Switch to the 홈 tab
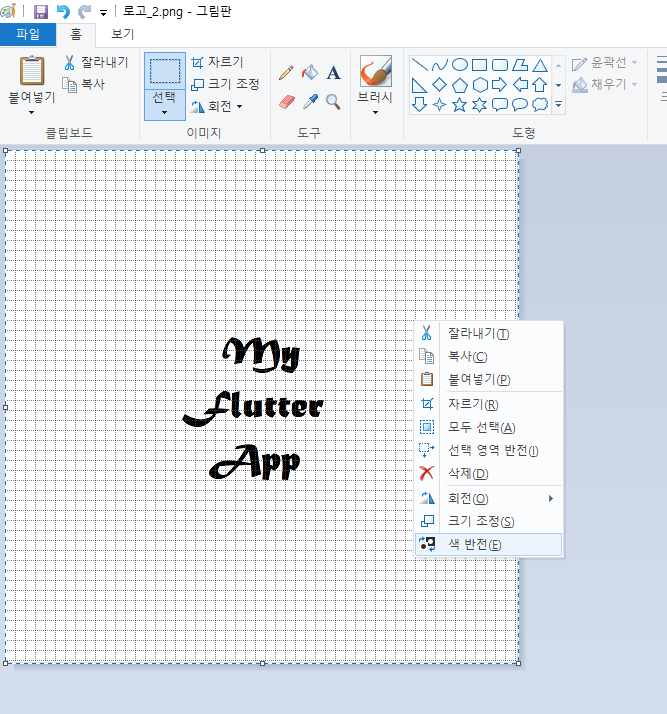The height and width of the screenshot is (714, 667). click(76, 35)
